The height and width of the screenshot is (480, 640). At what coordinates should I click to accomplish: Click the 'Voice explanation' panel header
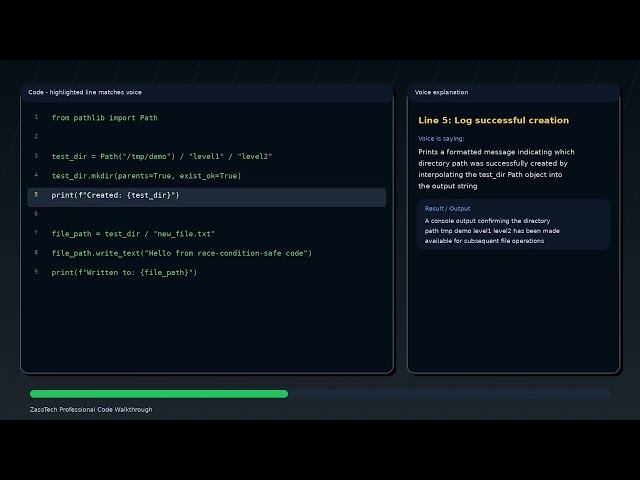pyautogui.click(x=441, y=92)
